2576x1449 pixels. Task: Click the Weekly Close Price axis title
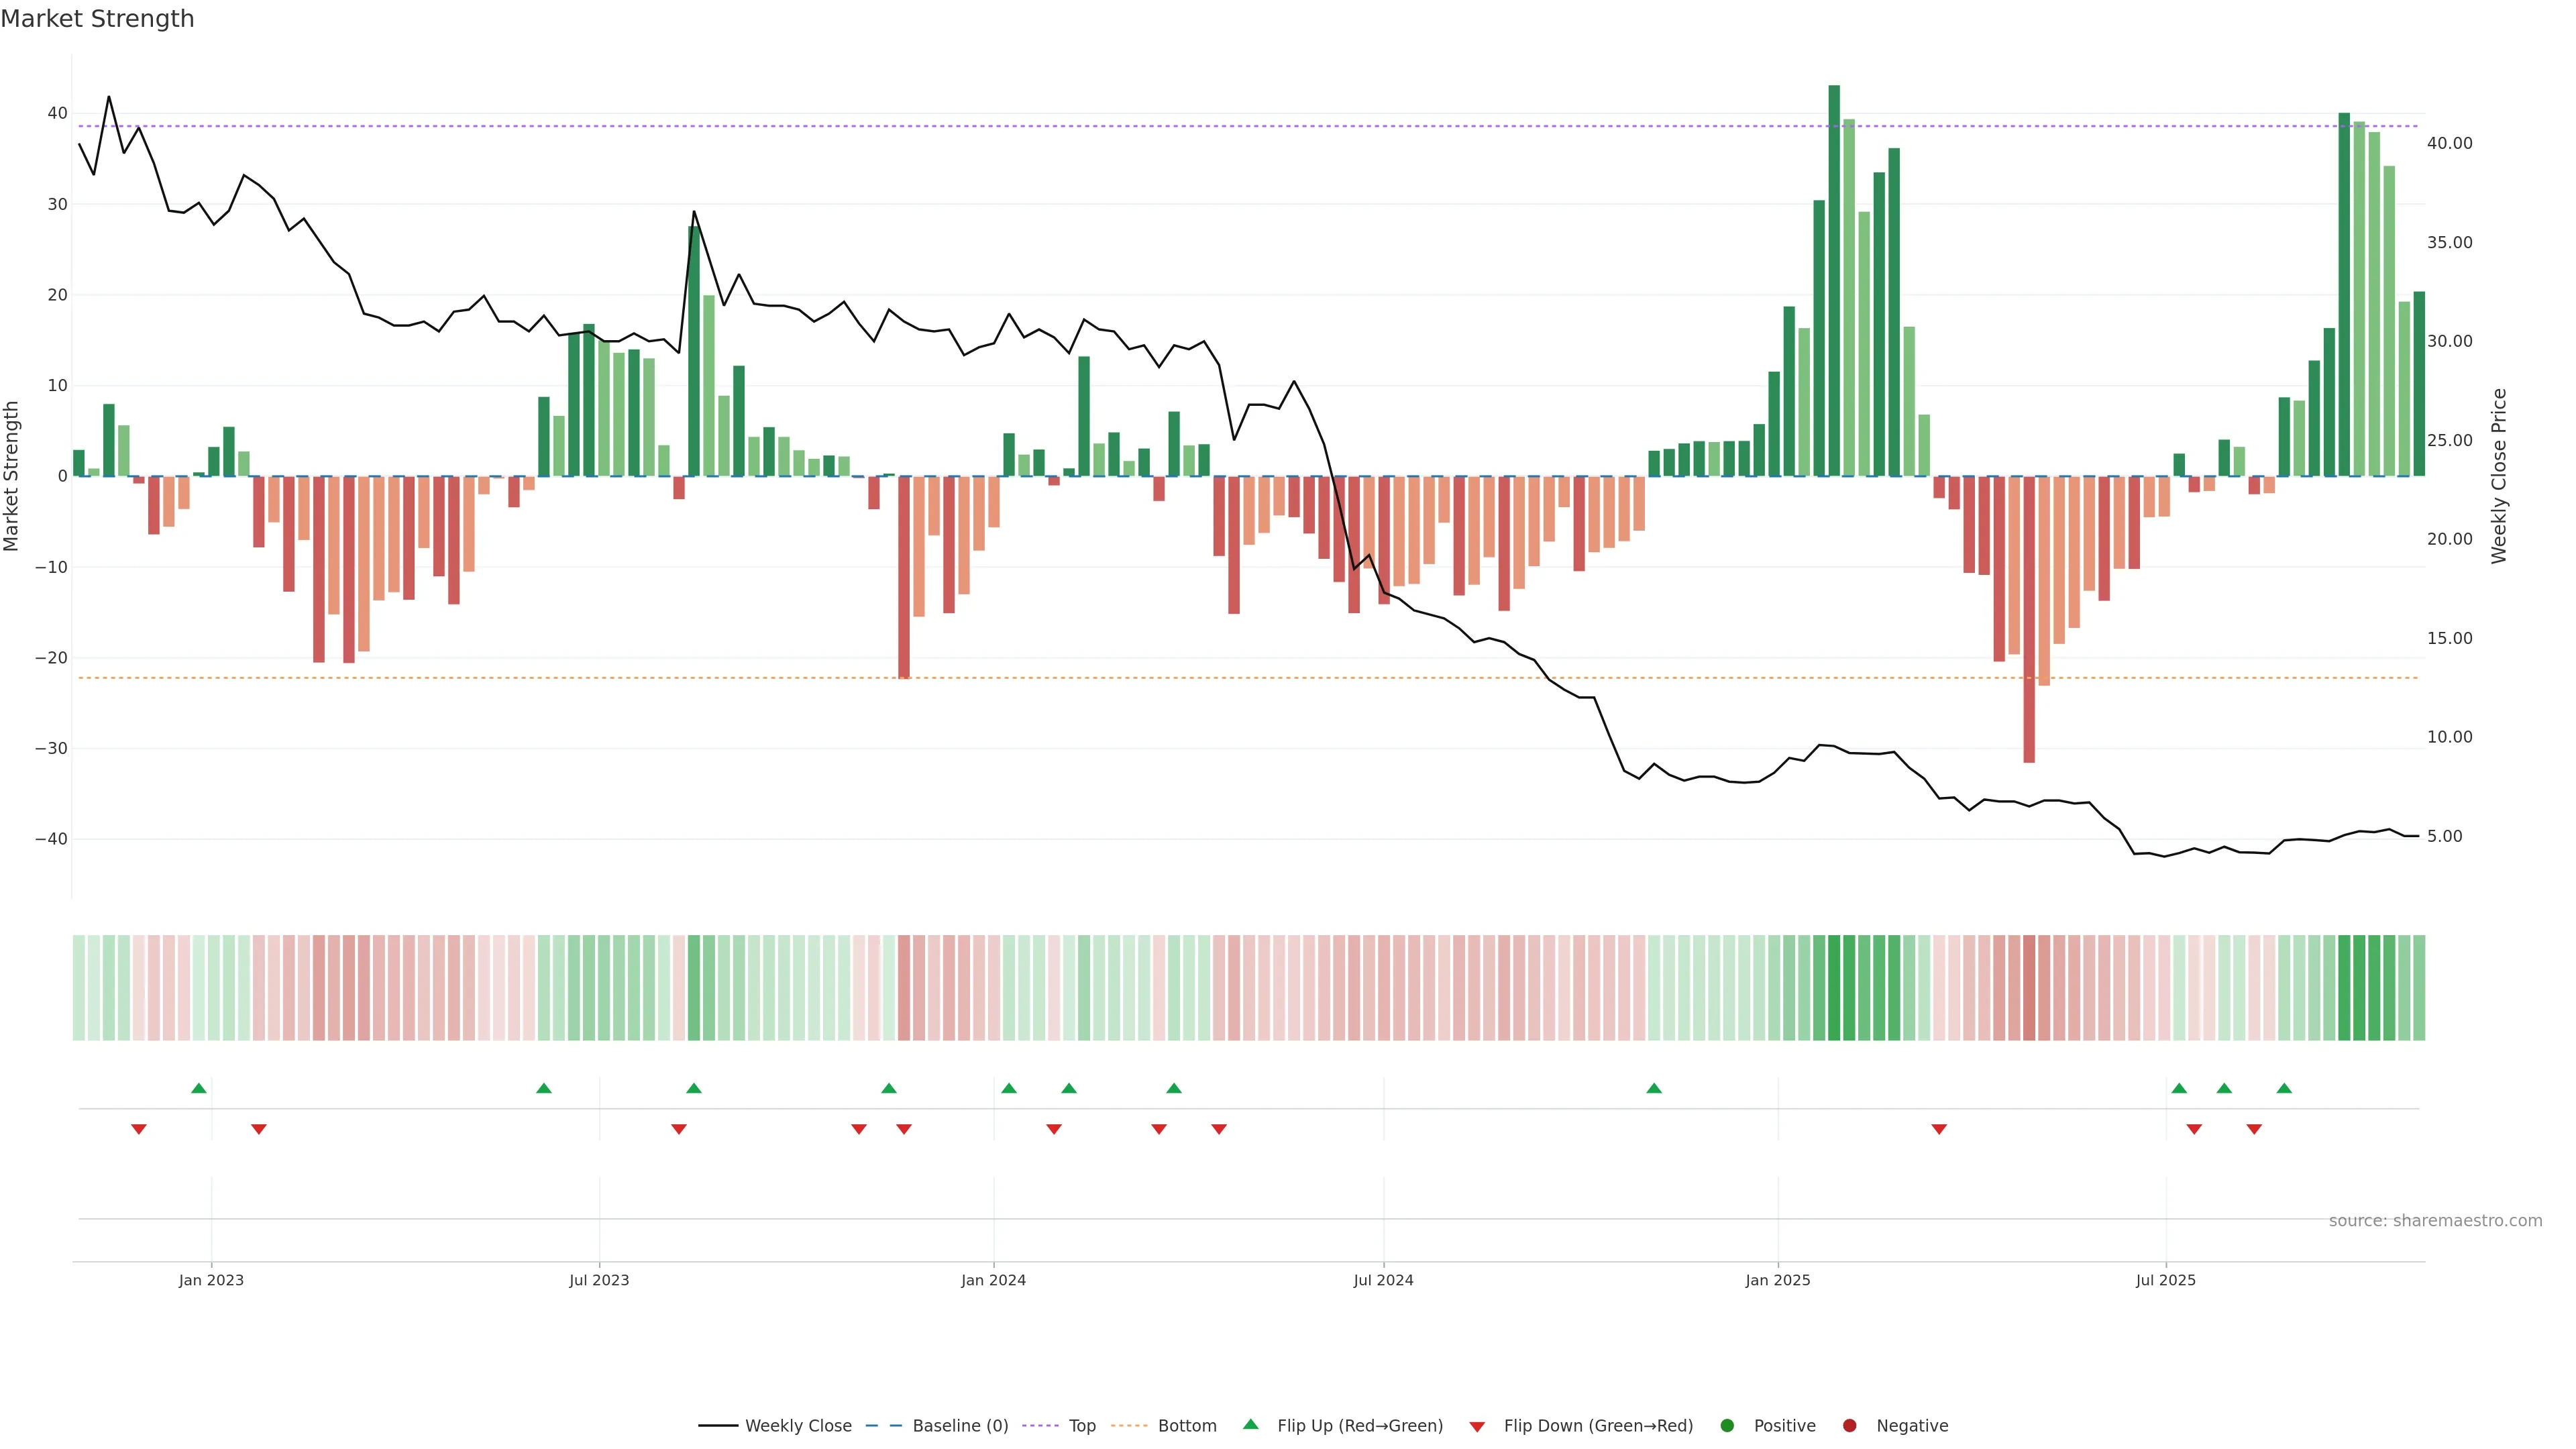[2499, 476]
